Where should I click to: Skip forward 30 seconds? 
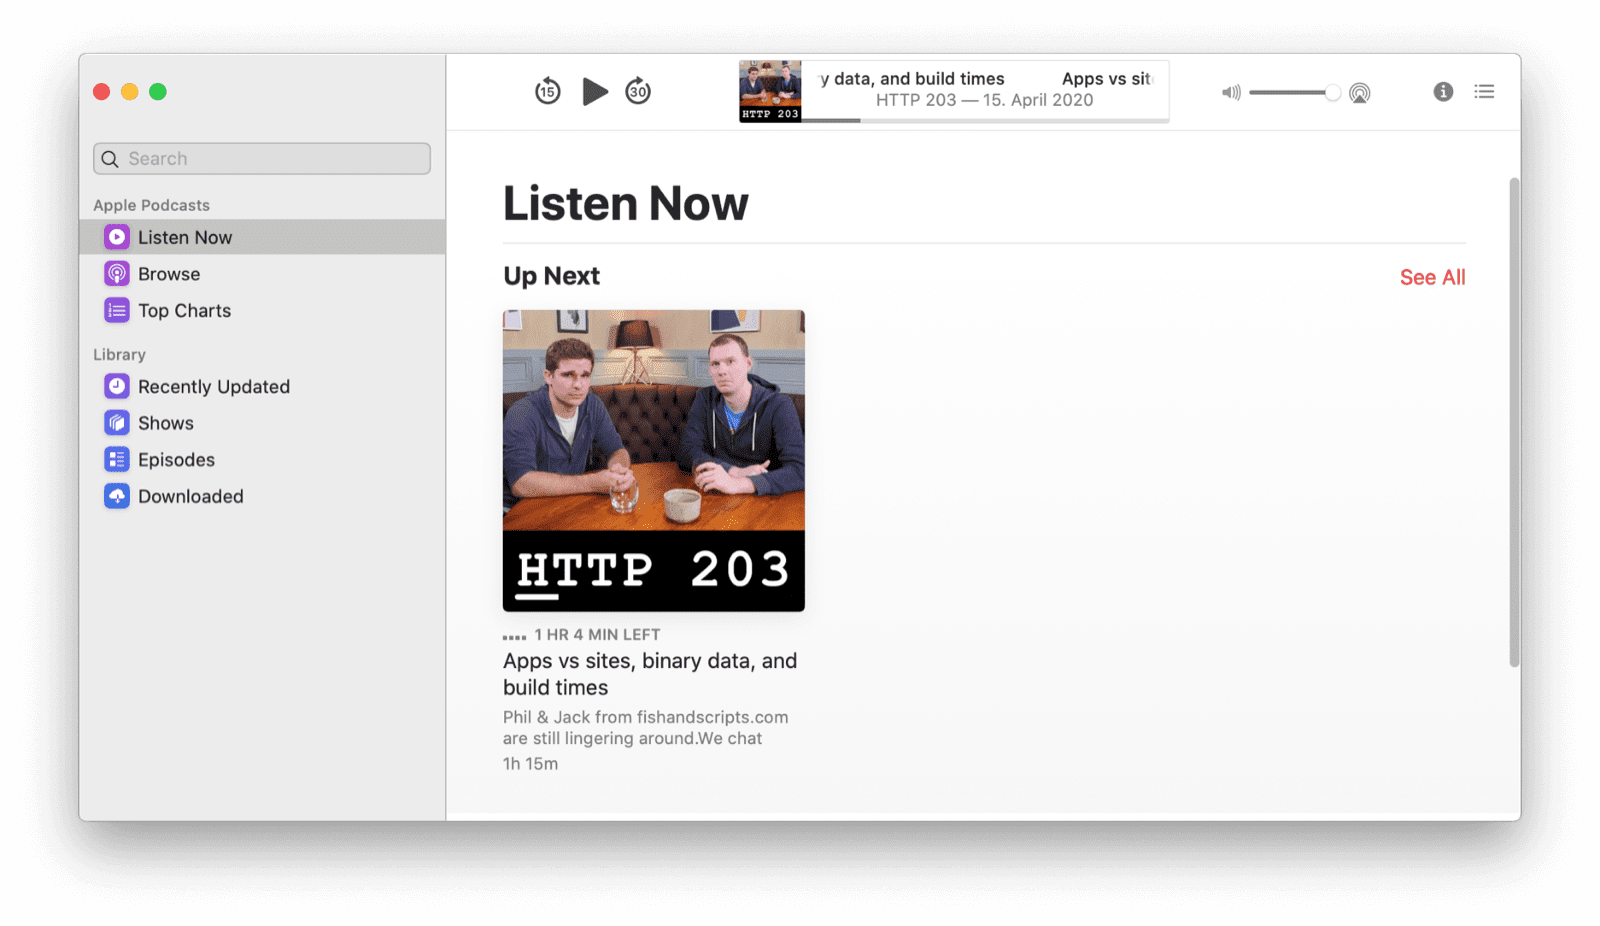click(x=638, y=91)
